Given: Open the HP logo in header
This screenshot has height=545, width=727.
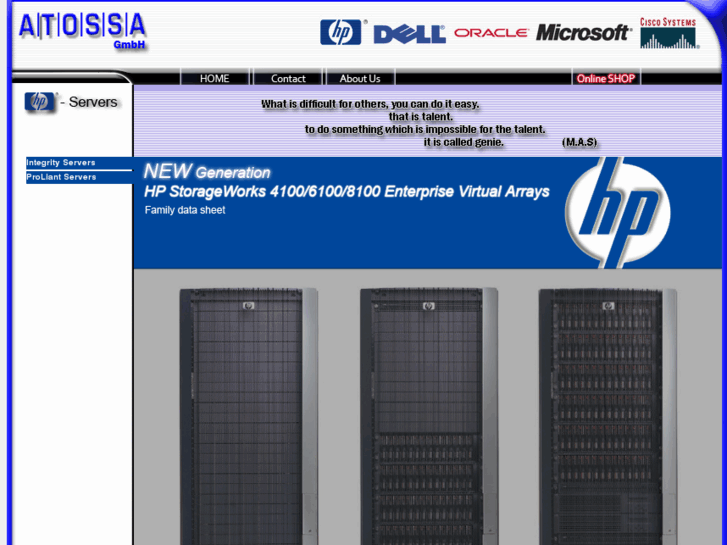Looking at the screenshot, I should coord(341,32).
